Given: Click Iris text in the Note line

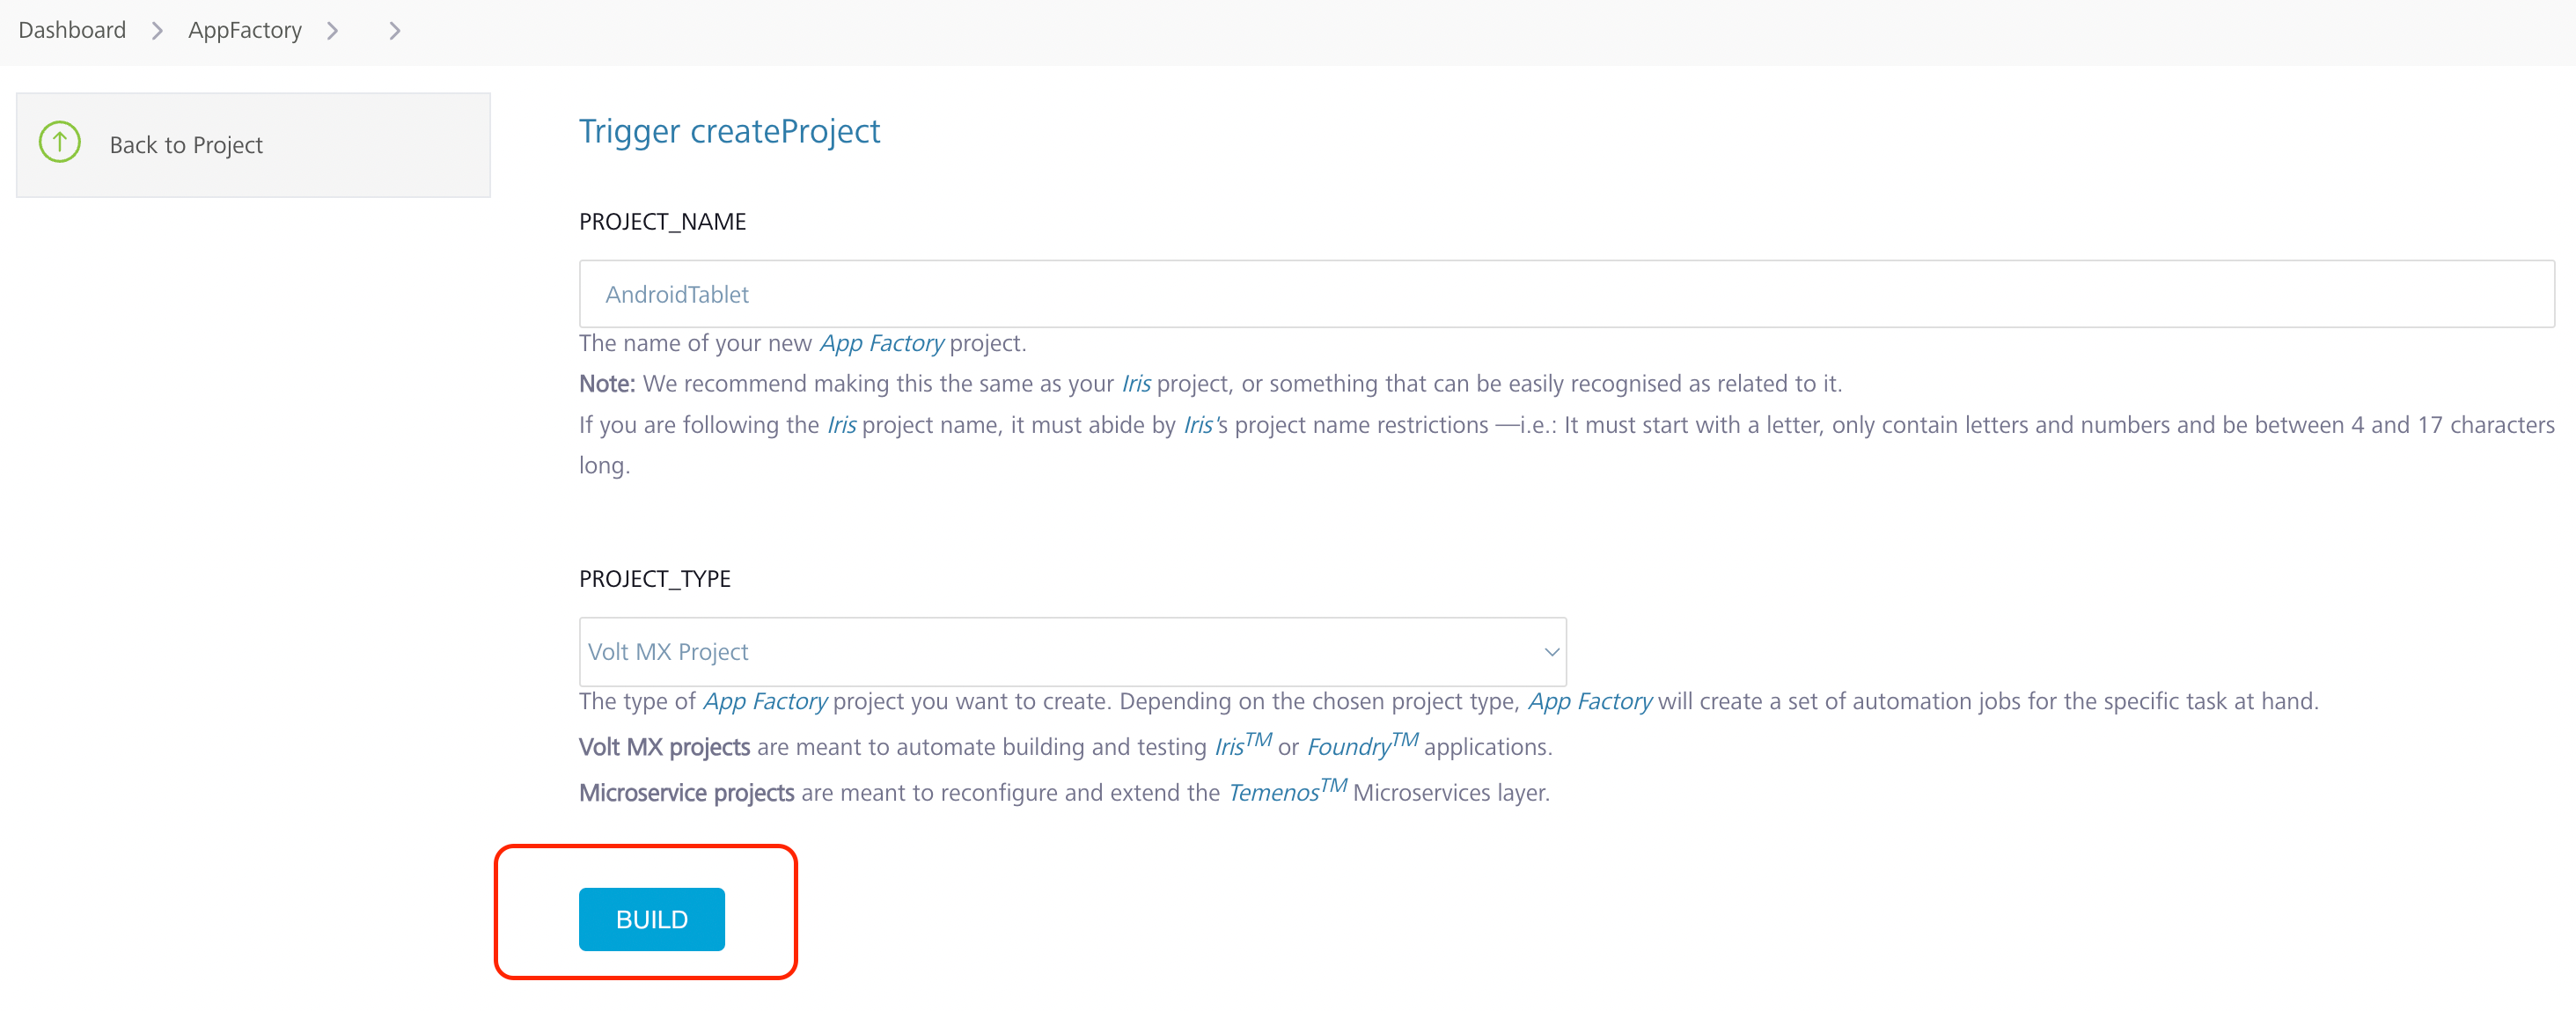Looking at the screenshot, I should tap(1135, 384).
